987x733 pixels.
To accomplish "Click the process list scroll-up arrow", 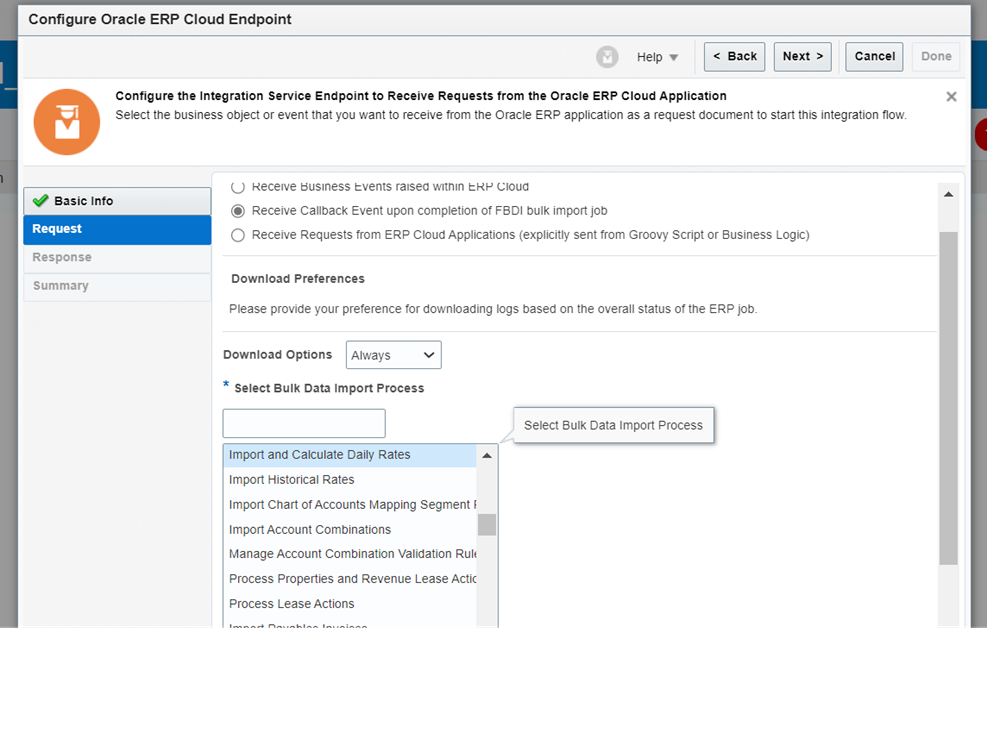I will tap(487, 455).
